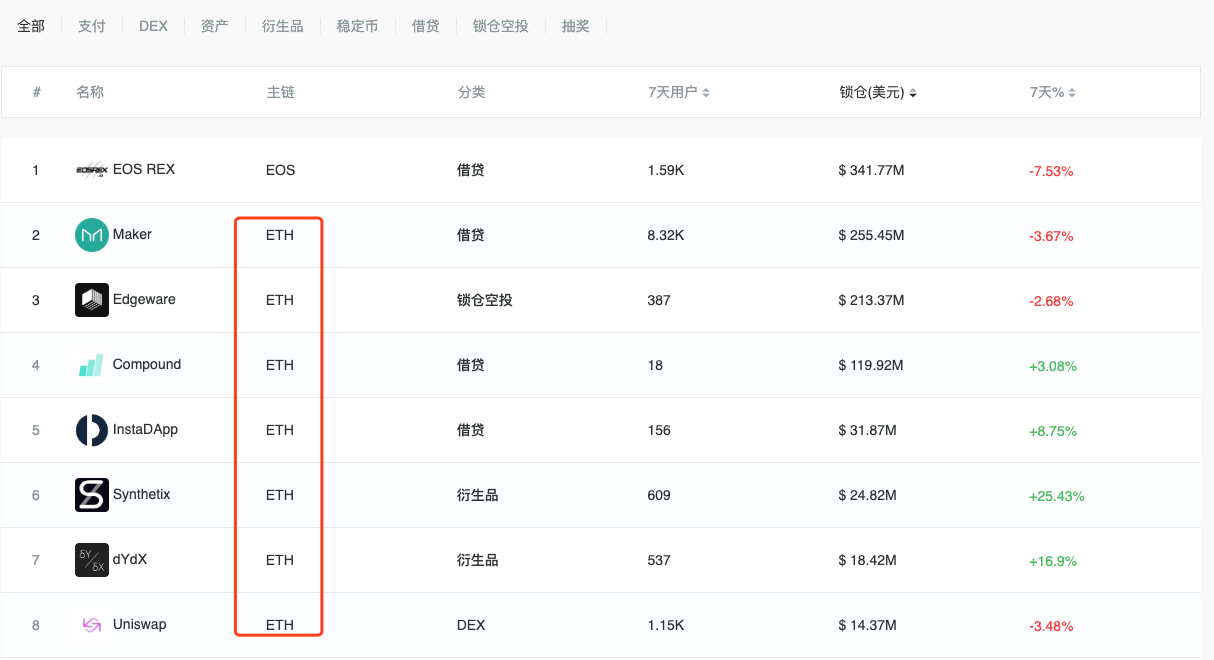
Task: Open the InstaDApp project name
Action: click(146, 429)
